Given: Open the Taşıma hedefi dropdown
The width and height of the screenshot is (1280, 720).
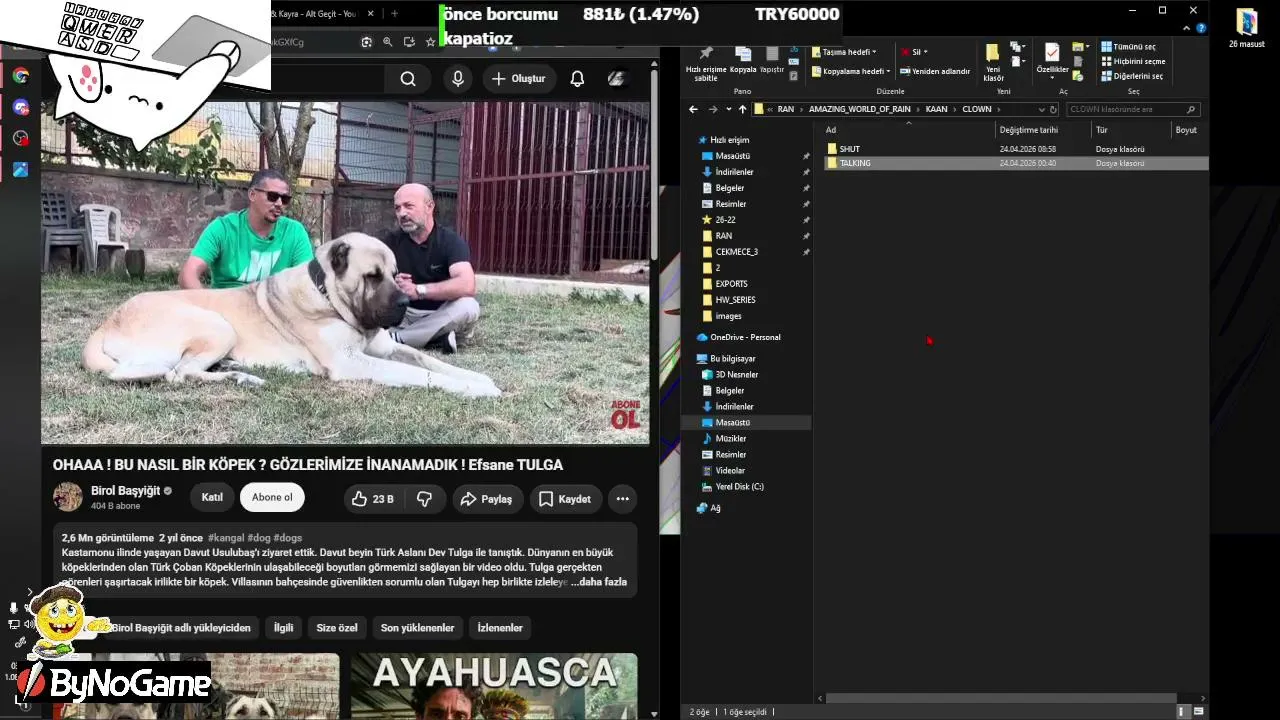Looking at the screenshot, I should coord(844,52).
